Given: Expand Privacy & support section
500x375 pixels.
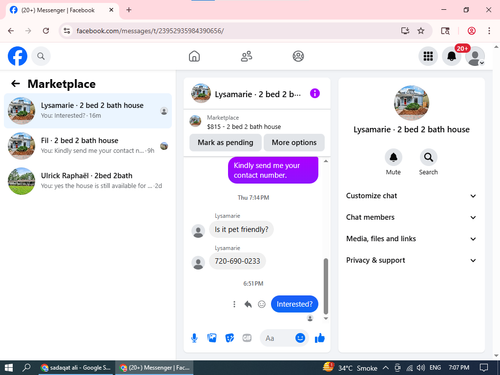Looking at the screenshot, I should click(411, 260).
